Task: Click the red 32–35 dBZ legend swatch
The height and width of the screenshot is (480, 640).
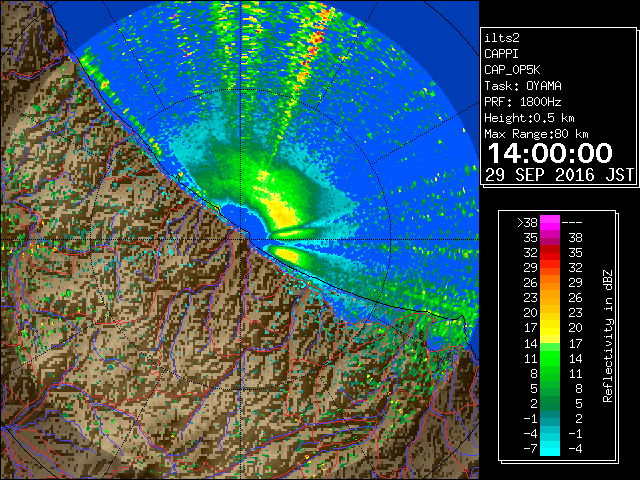Action: click(x=550, y=253)
